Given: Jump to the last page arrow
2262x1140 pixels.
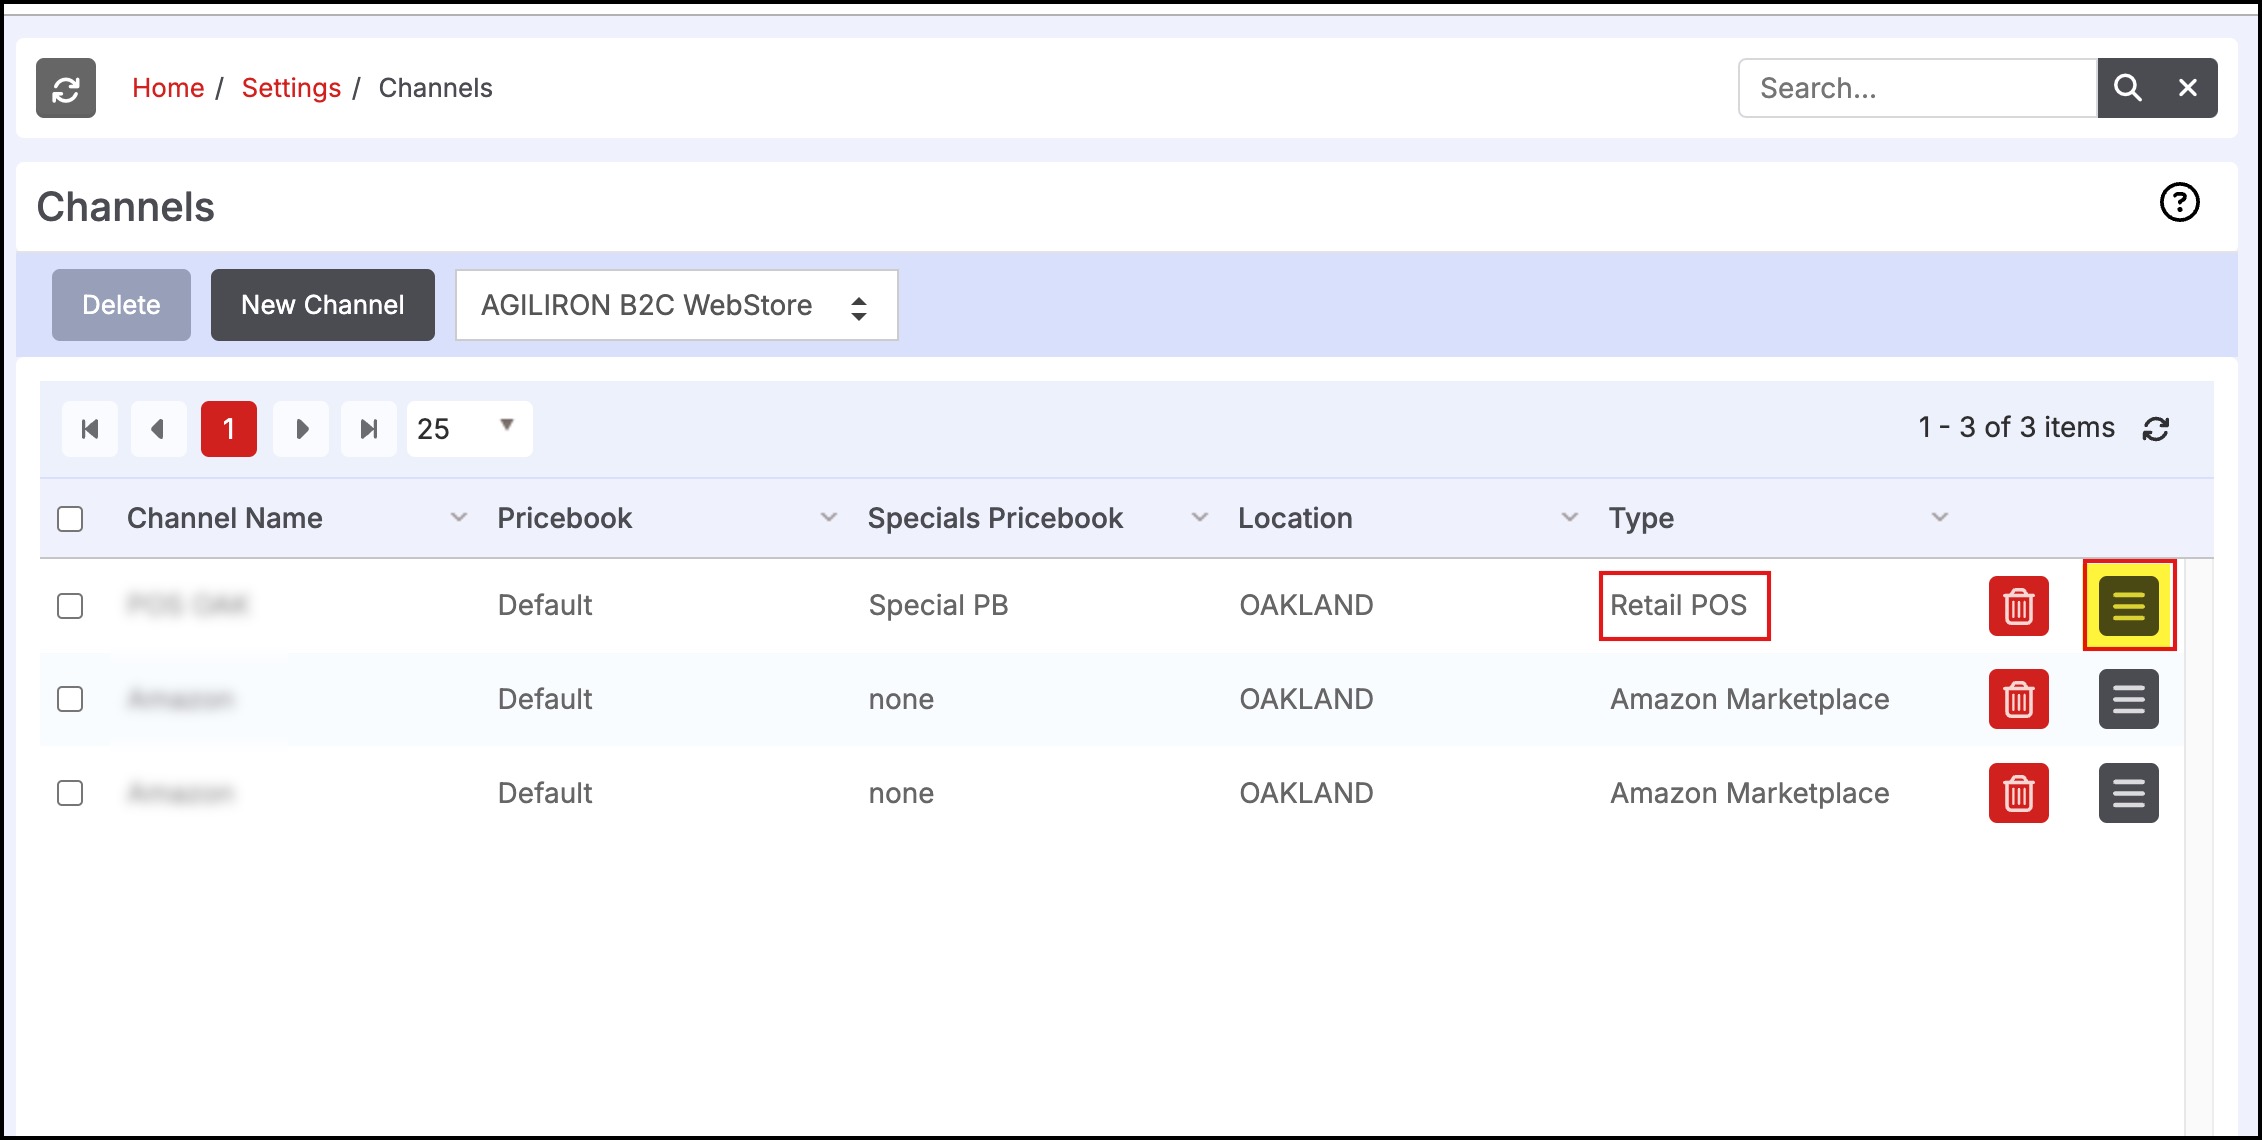Looking at the screenshot, I should point(369,429).
